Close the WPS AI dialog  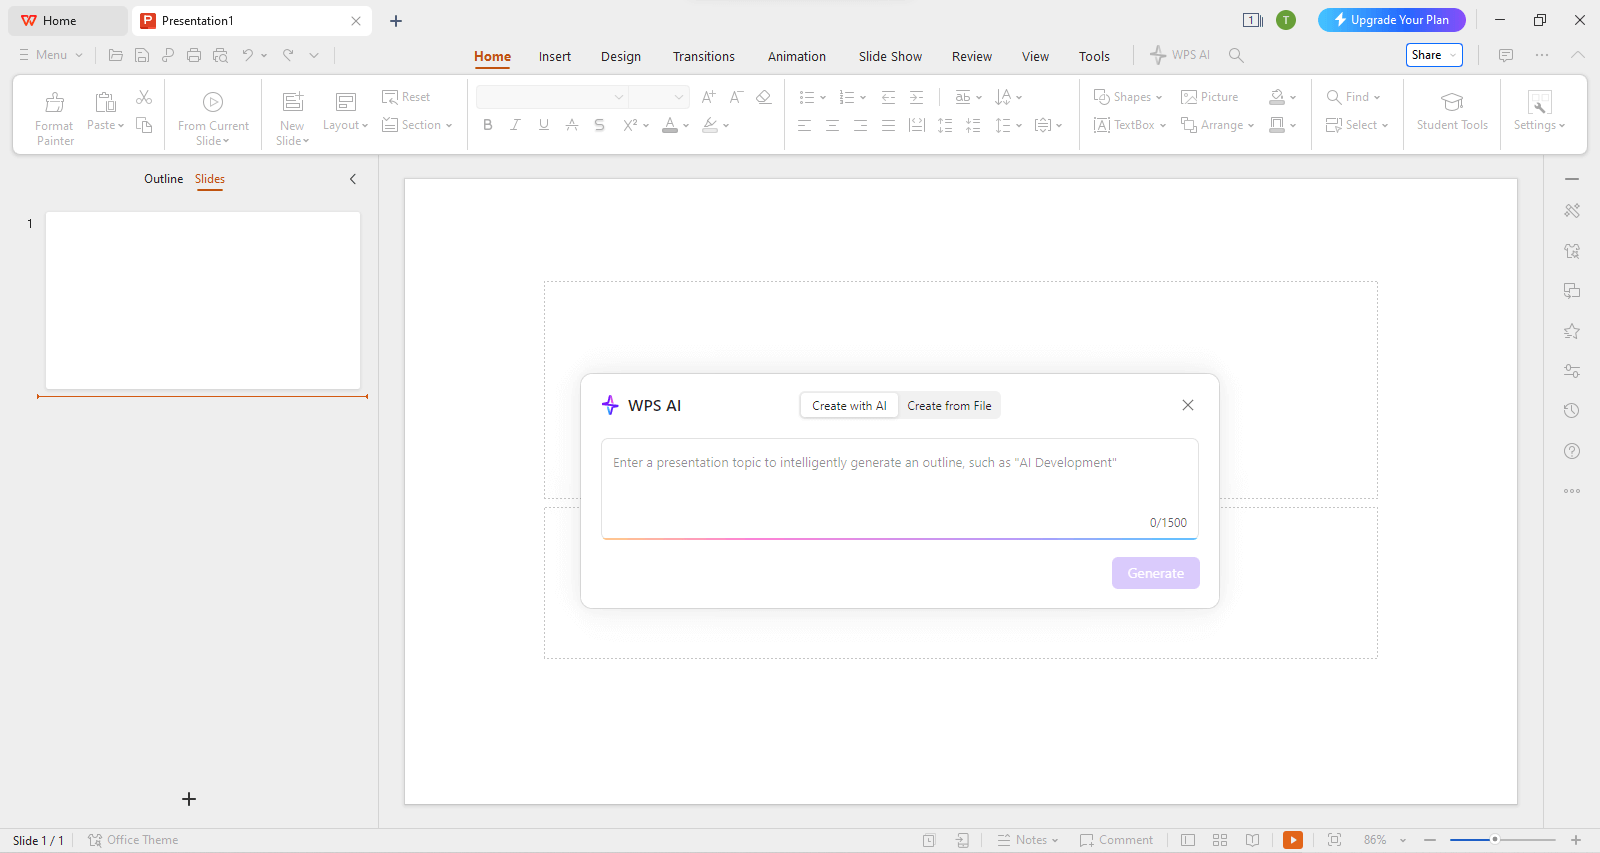[x=1188, y=405]
